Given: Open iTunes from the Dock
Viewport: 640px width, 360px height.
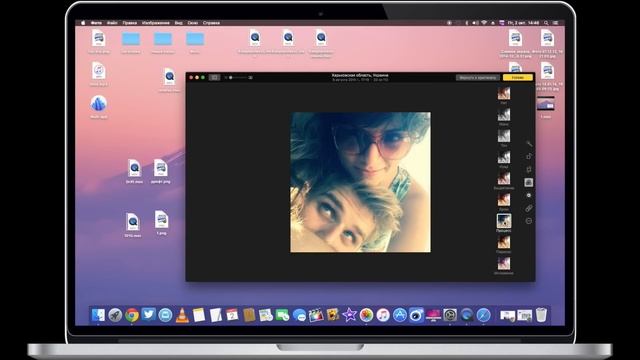Looking at the screenshot, I should [x=383, y=315].
